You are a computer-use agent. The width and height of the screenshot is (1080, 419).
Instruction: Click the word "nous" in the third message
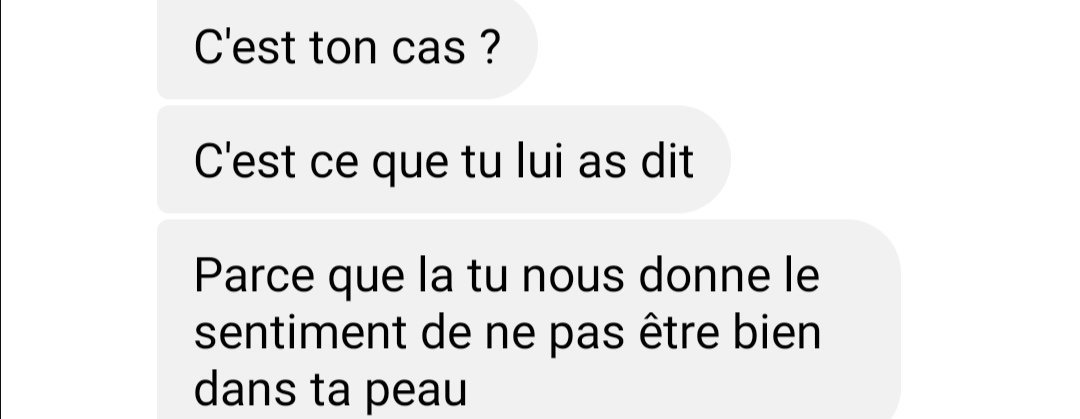(574, 277)
